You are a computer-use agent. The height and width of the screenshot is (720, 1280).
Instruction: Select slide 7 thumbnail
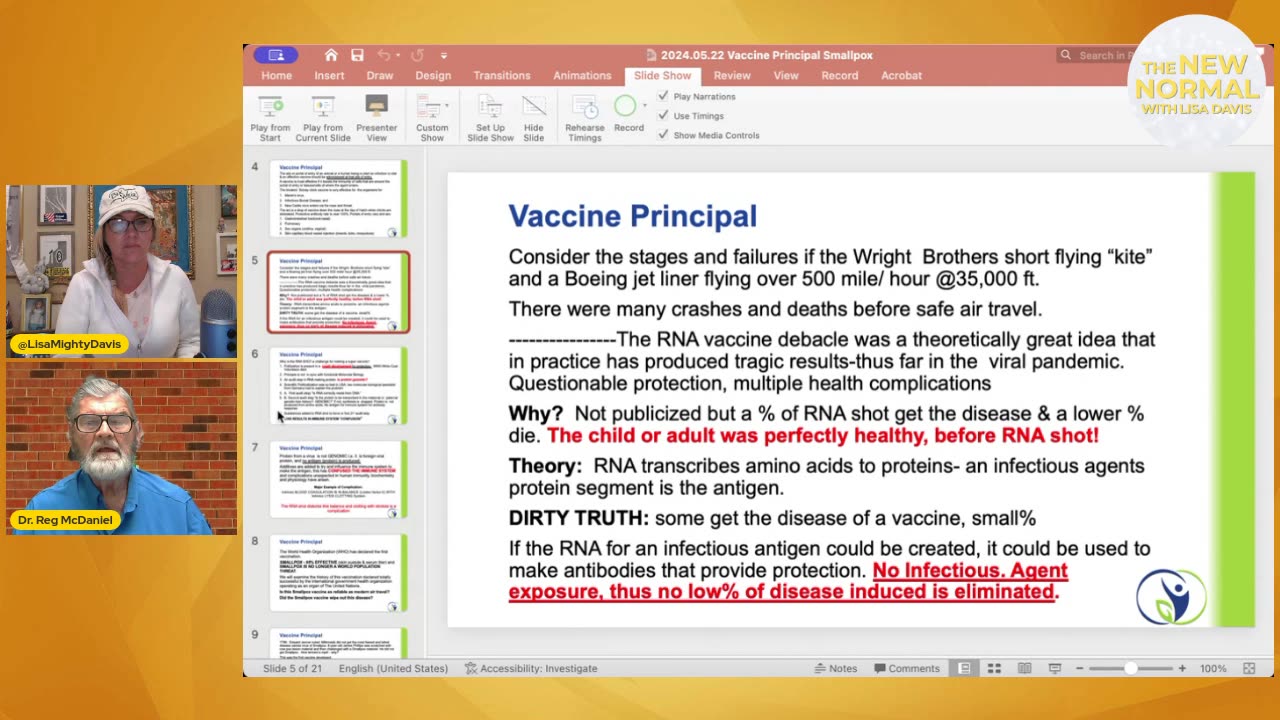tap(338, 480)
